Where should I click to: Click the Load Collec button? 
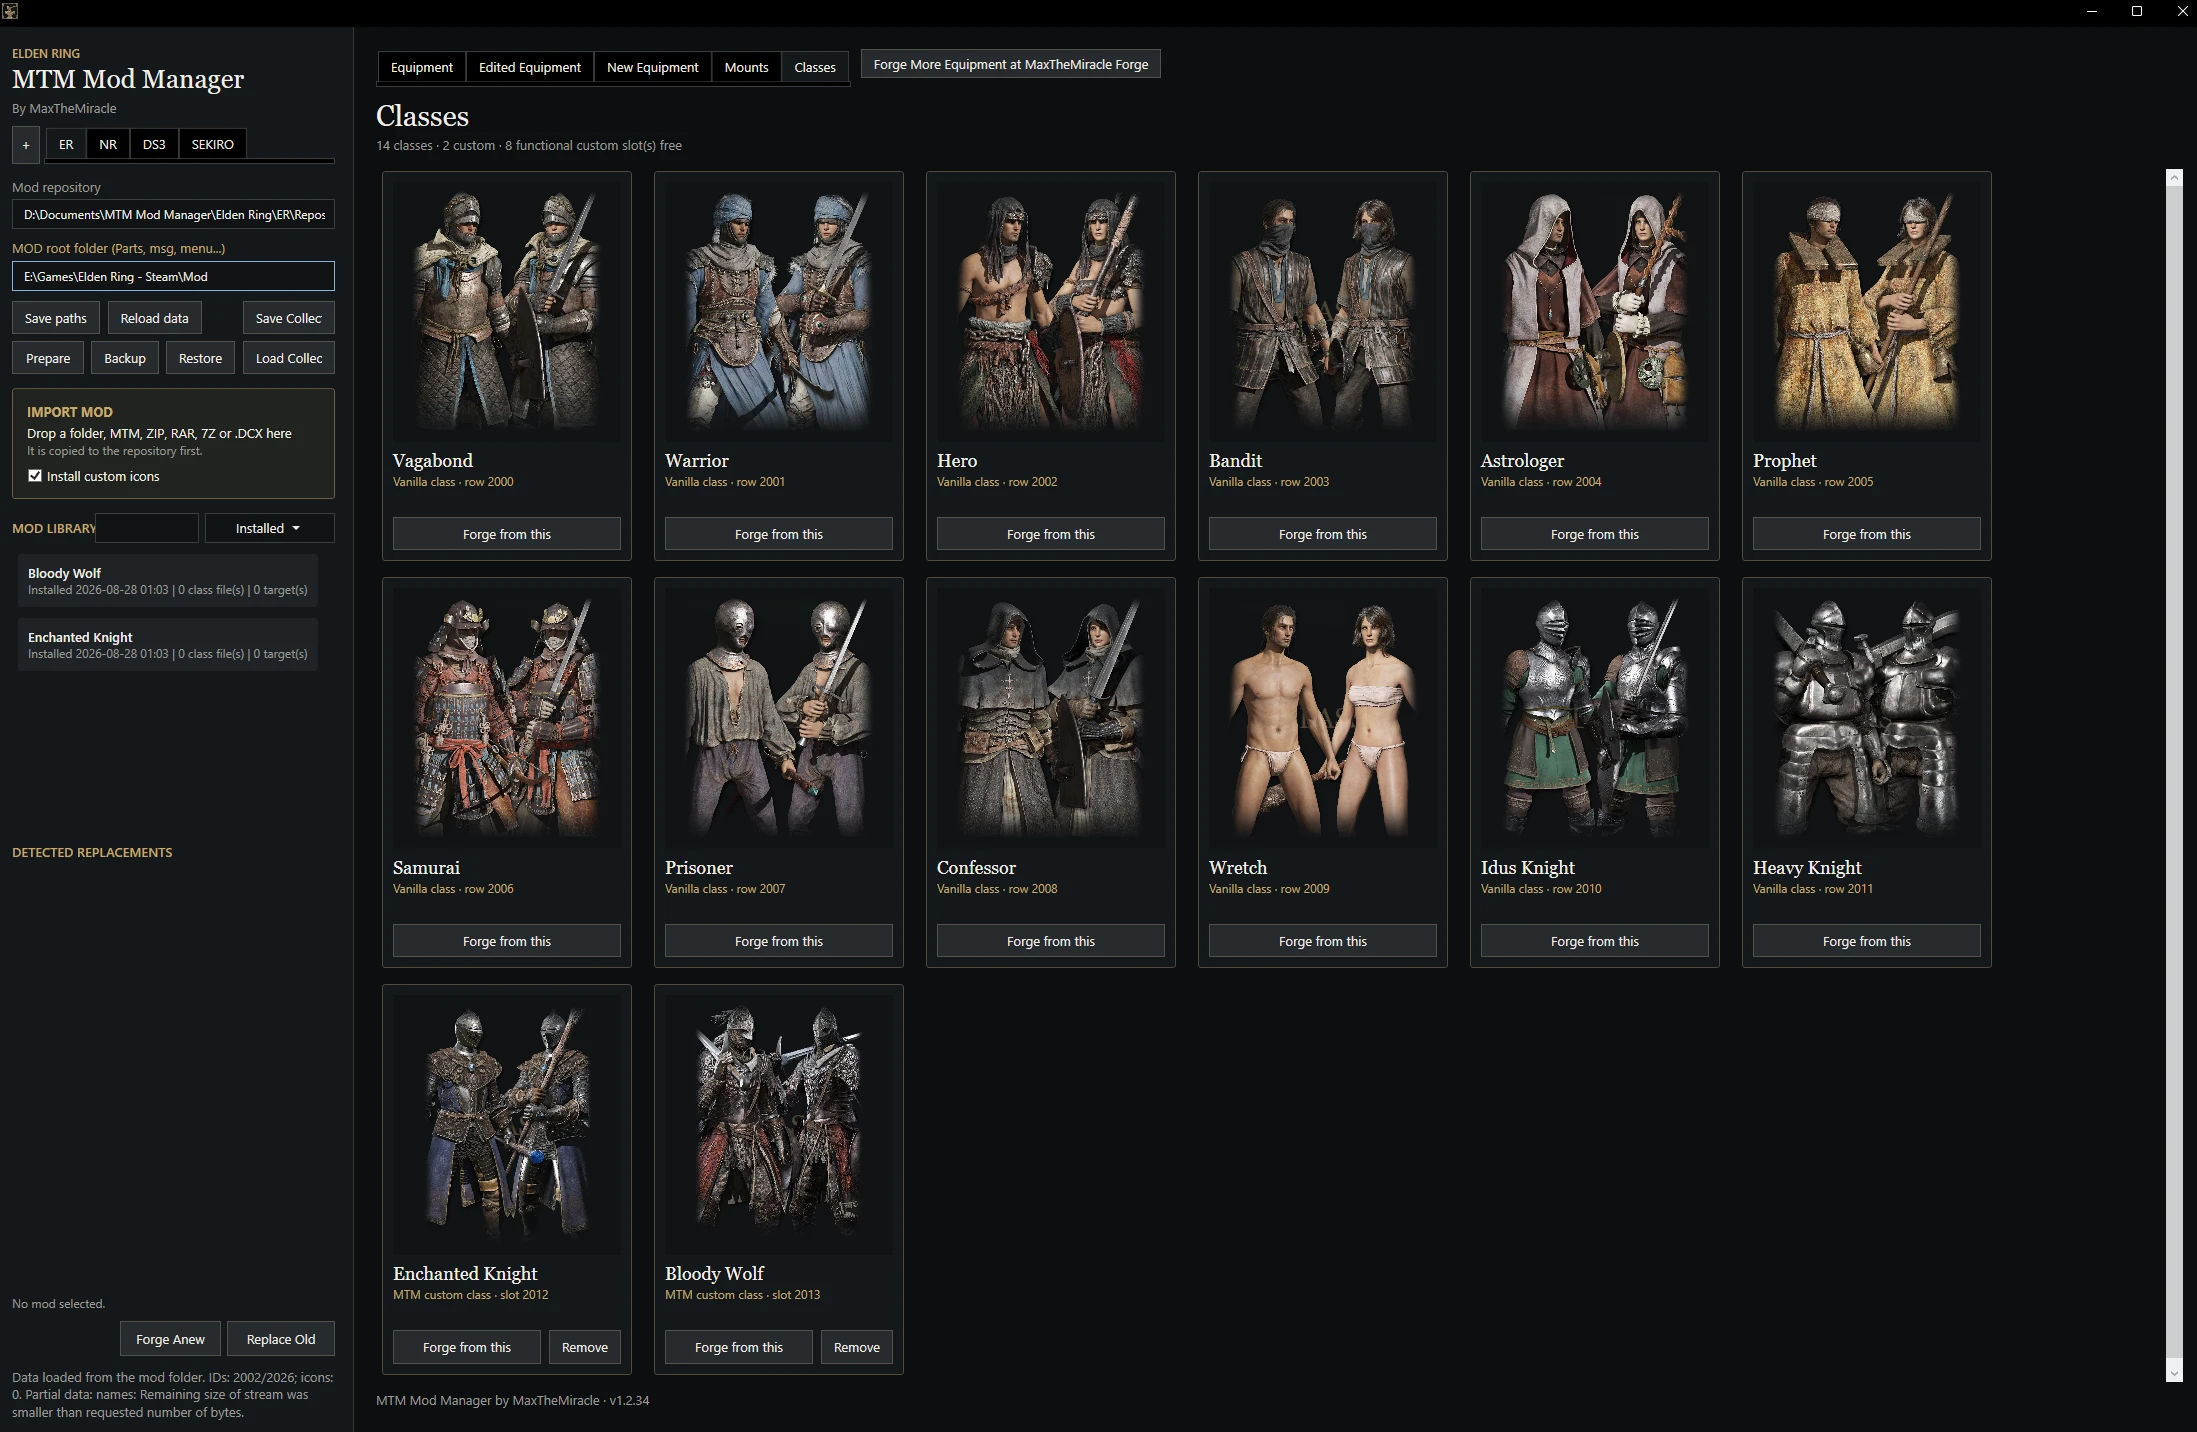[x=289, y=358]
